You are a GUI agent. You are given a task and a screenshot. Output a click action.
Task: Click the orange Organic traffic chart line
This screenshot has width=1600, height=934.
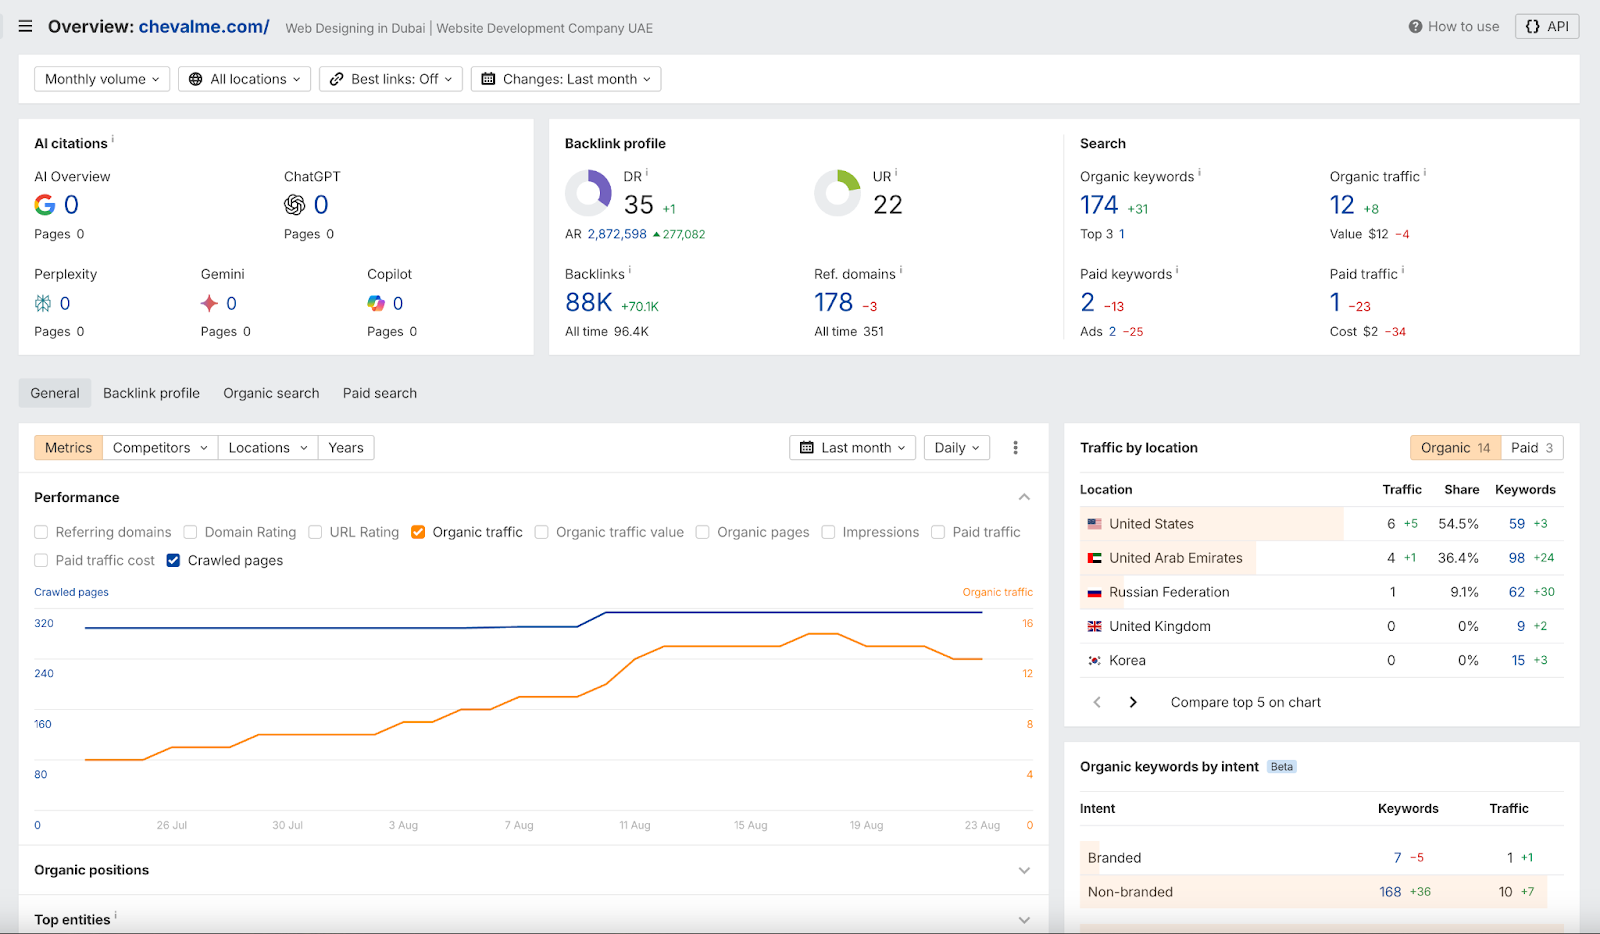[x=720, y=647]
